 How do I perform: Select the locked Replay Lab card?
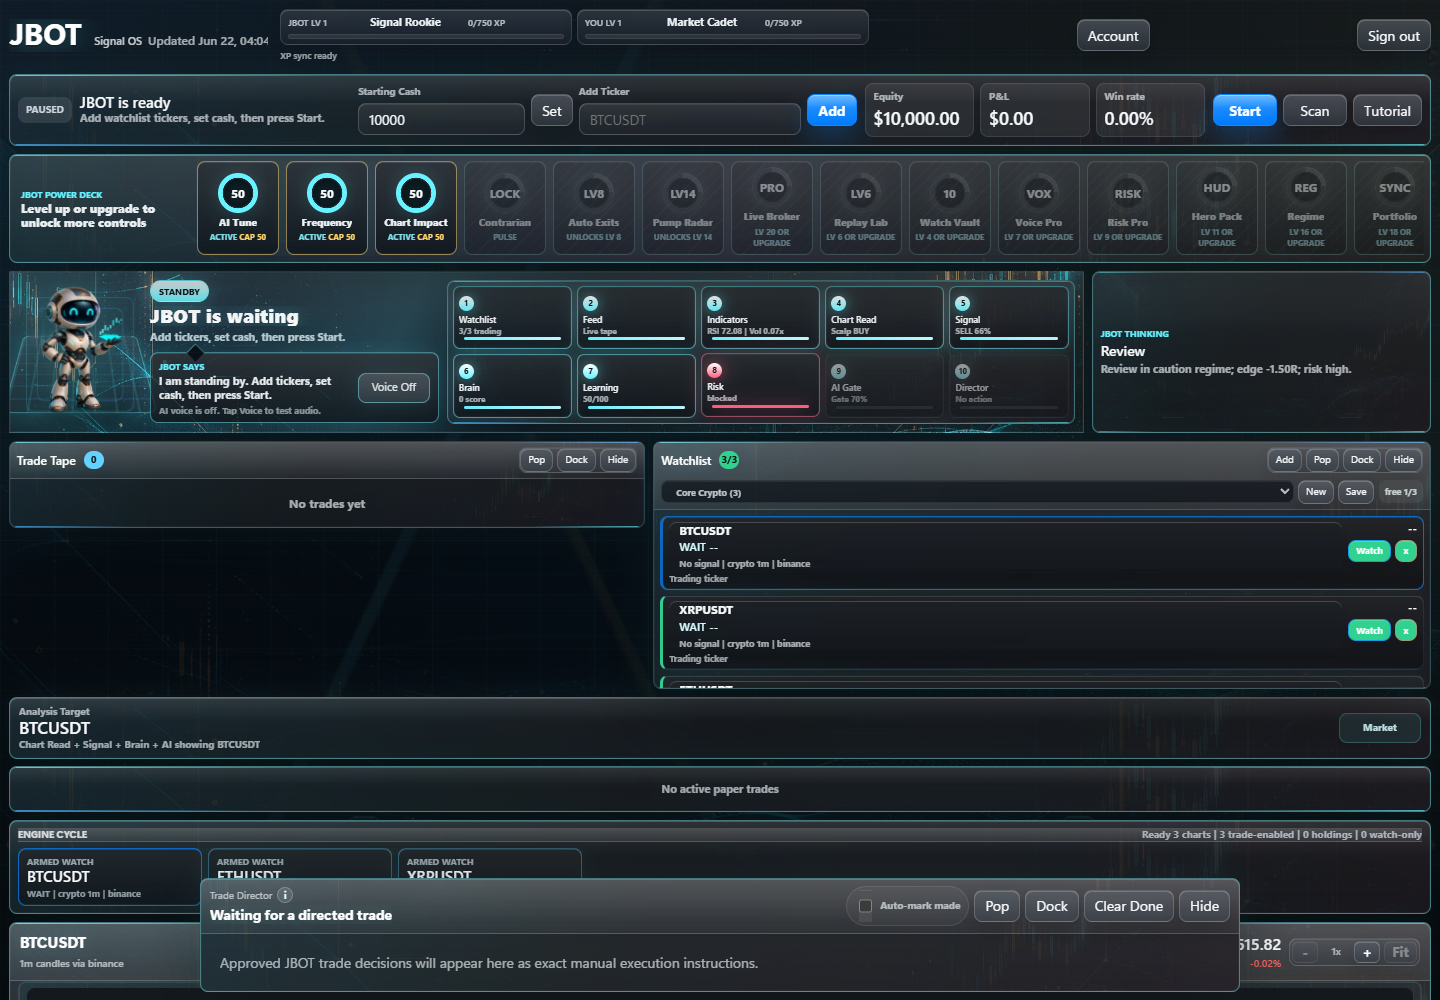[861, 208]
